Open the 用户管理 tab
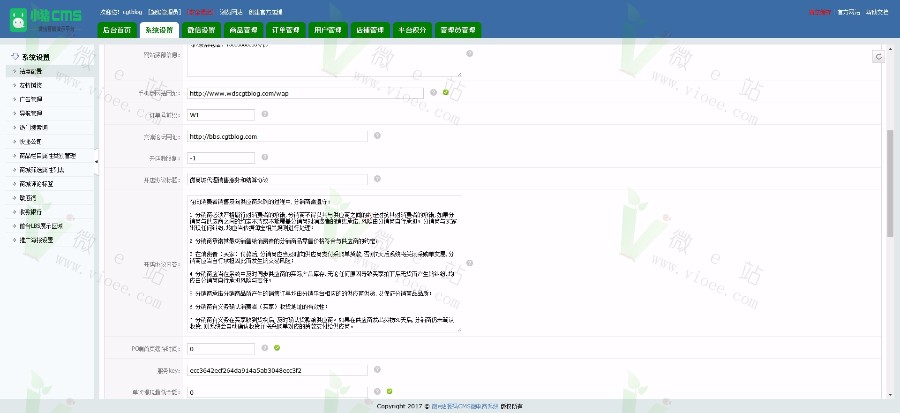 click(x=328, y=30)
